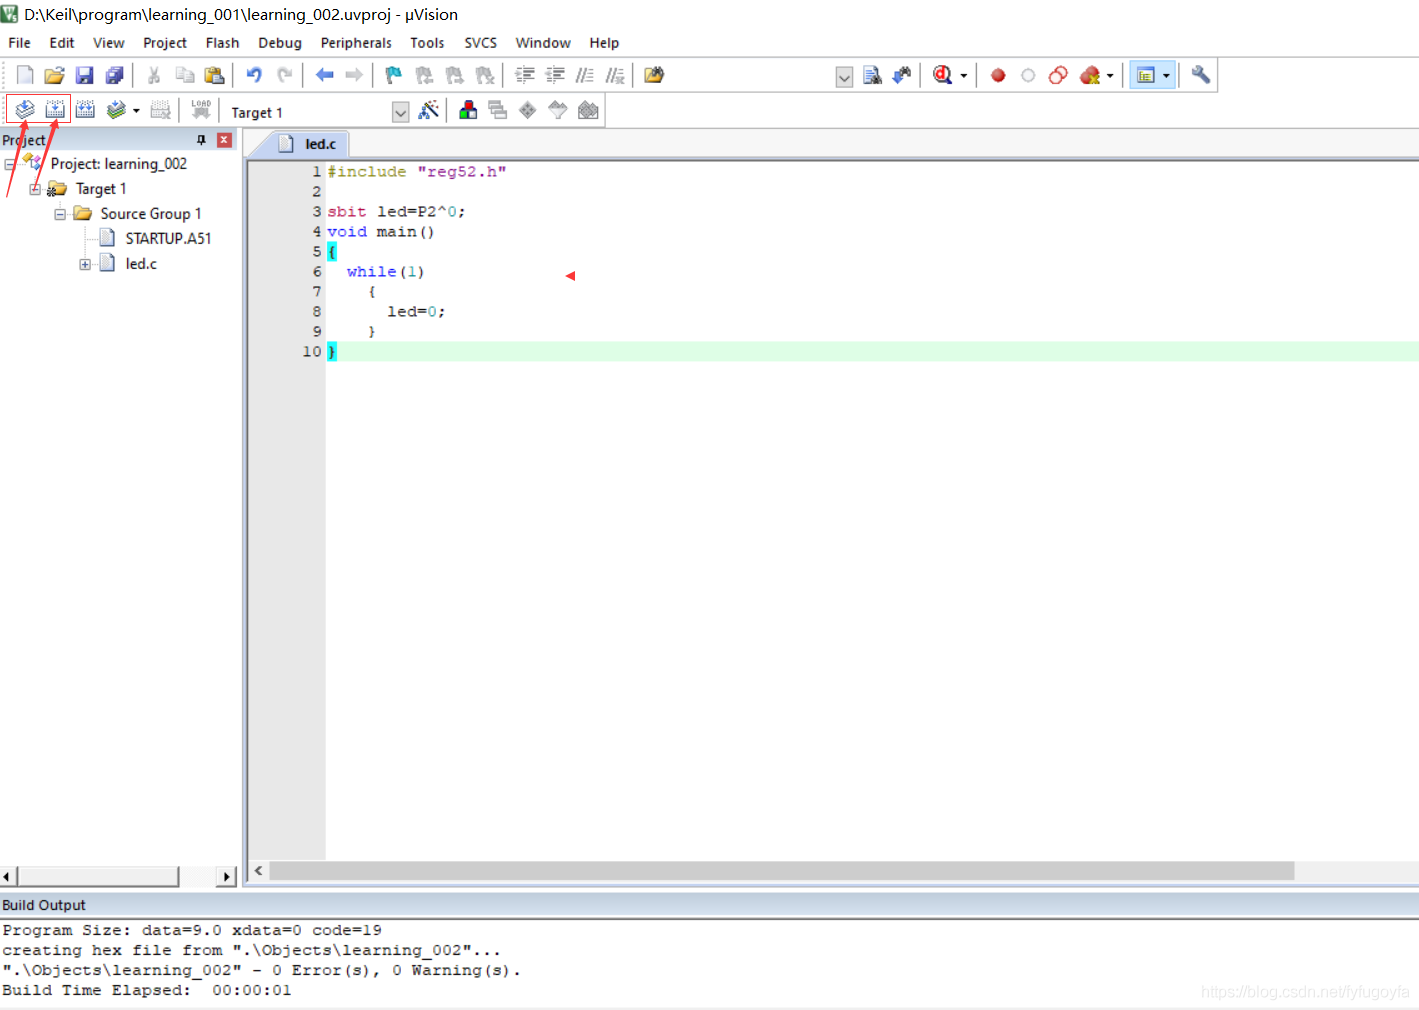Viewport: 1419px width, 1010px height.
Task: Open the File menu
Action: 19,43
